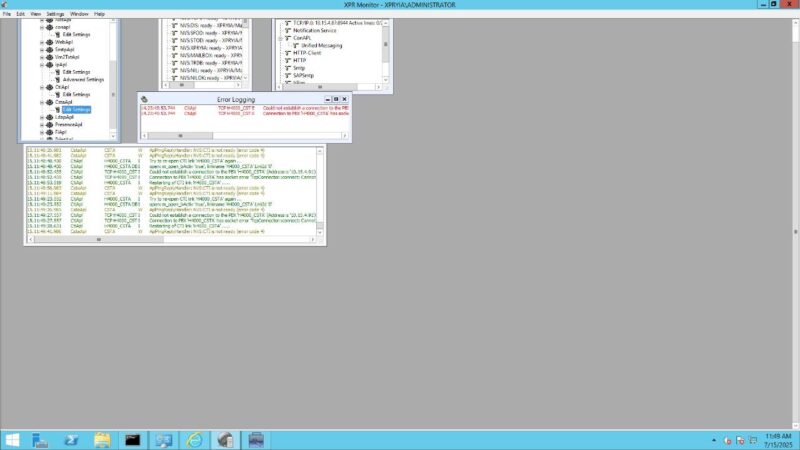Open the Windows Start button
This screenshot has width=800, height=450.
pos(12,439)
